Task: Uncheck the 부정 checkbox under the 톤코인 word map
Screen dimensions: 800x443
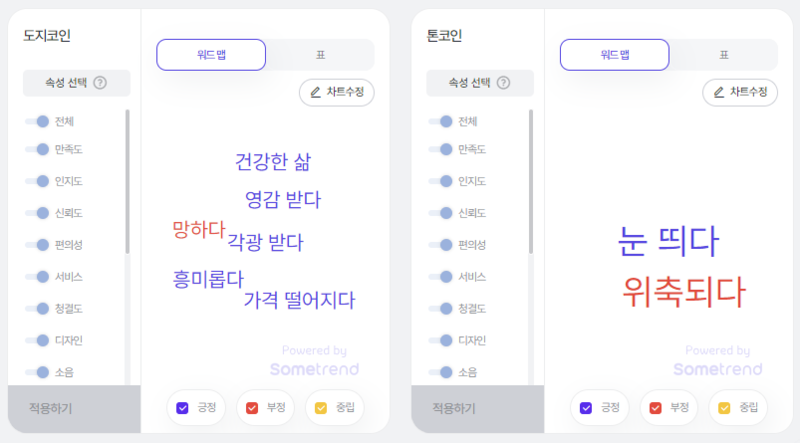Action: [x=655, y=408]
